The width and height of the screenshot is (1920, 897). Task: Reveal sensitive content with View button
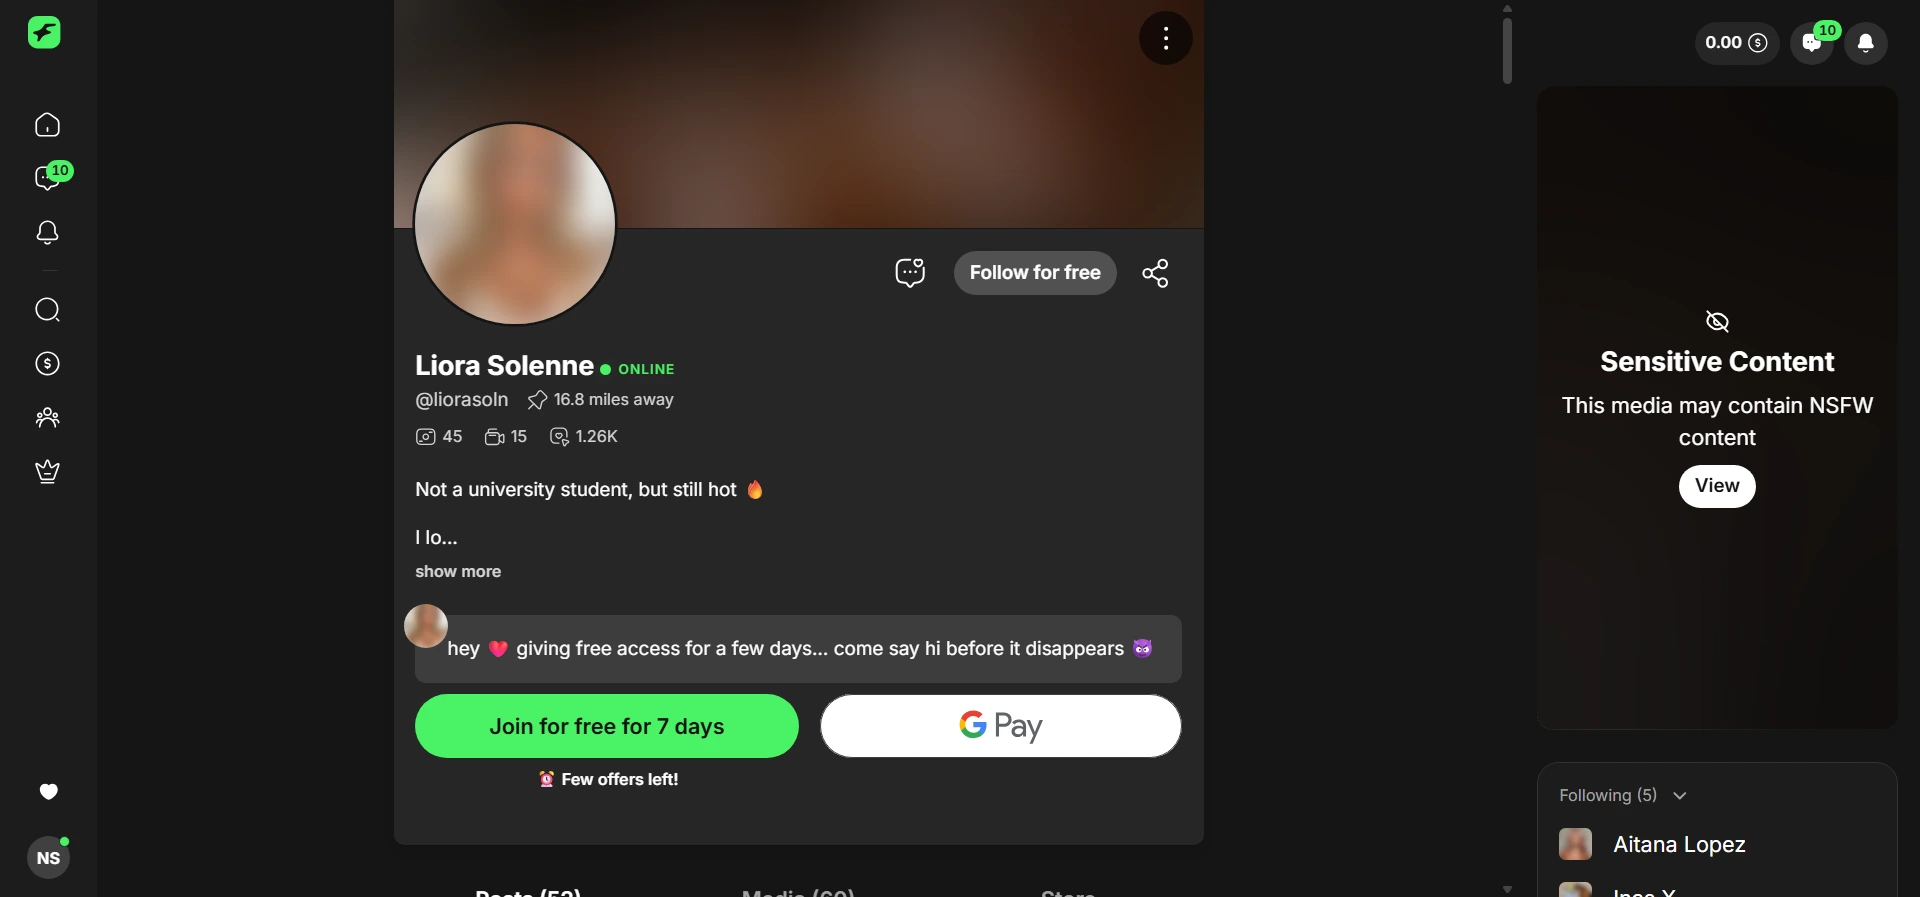point(1717,486)
